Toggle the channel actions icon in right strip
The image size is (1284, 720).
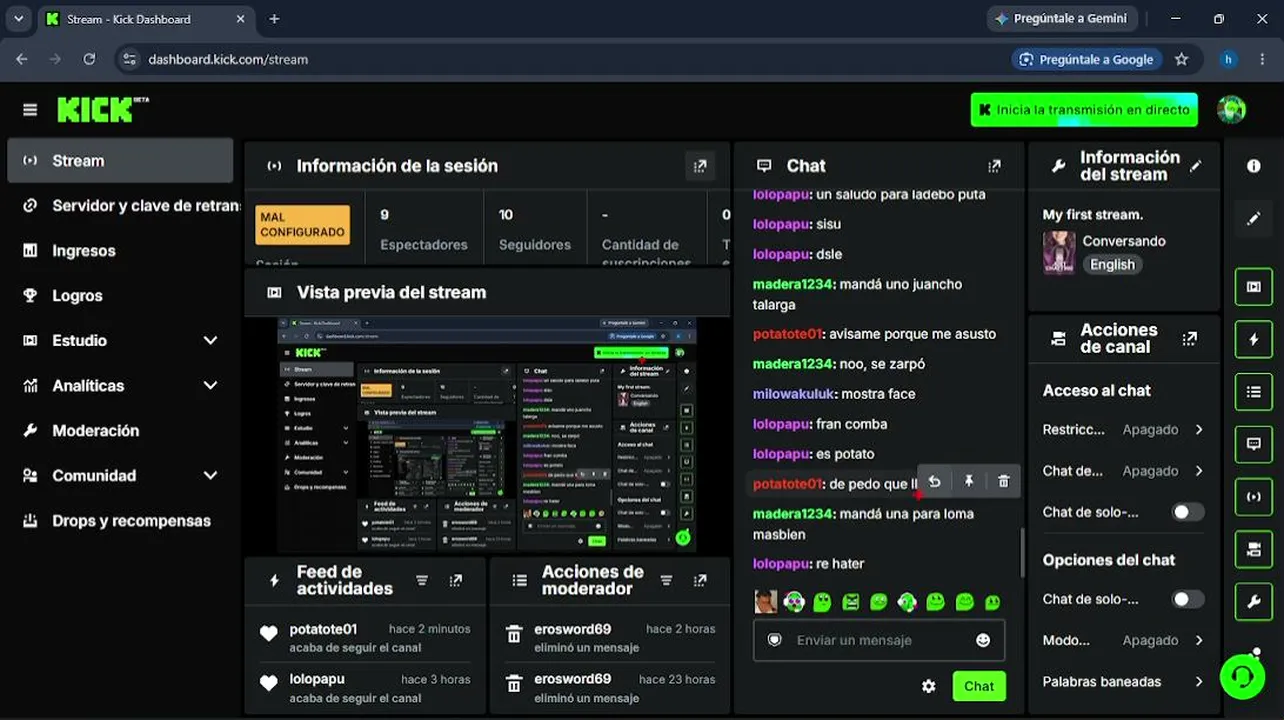pyautogui.click(x=1254, y=548)
